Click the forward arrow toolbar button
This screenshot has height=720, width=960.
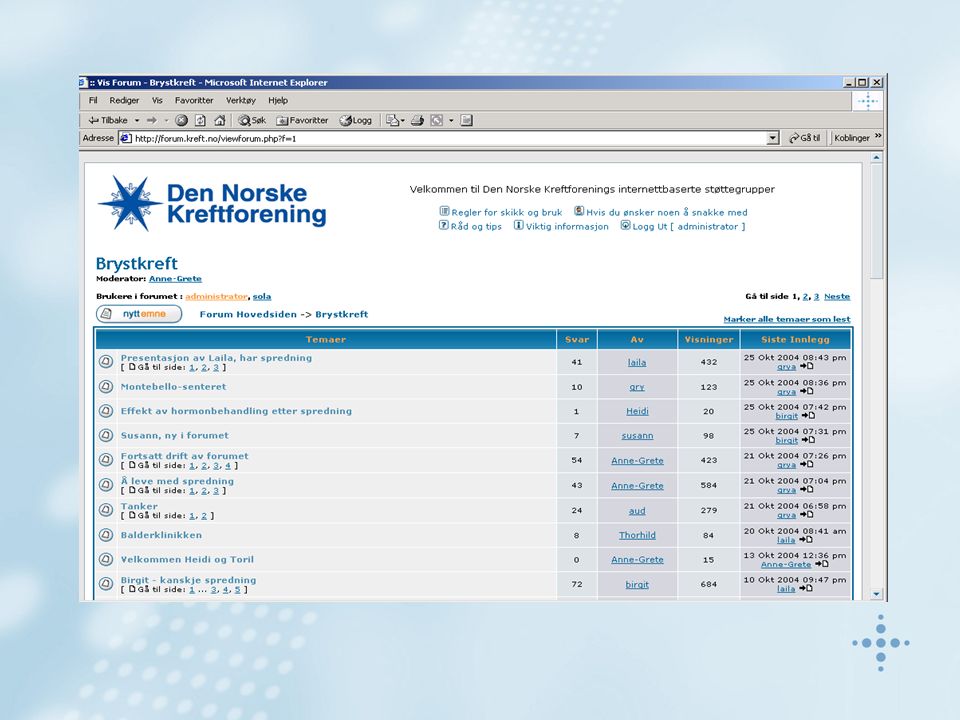pos(152,121)
